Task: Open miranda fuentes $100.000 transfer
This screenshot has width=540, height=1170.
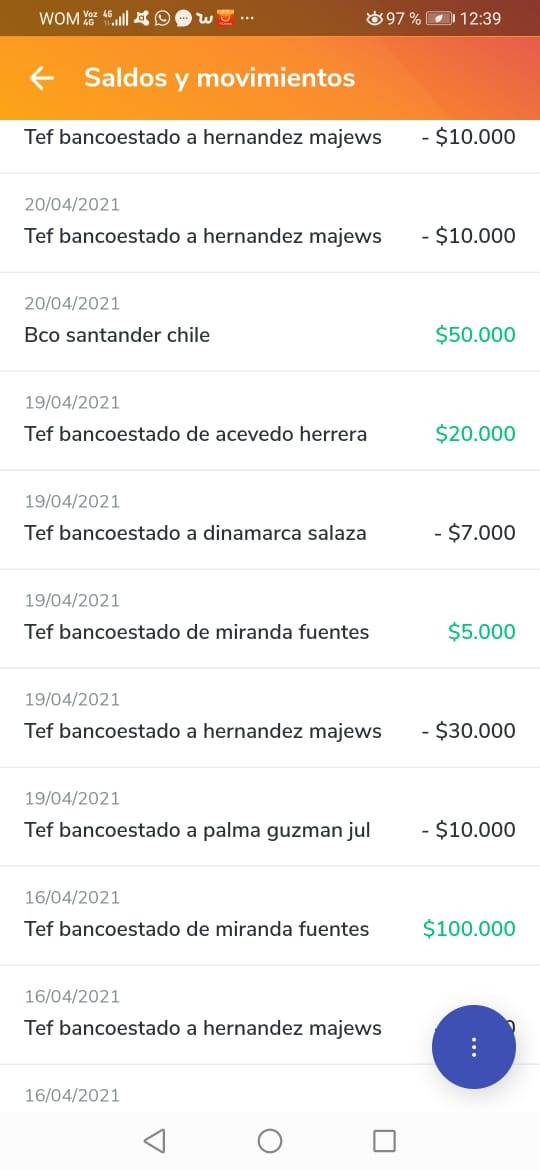Action: tap(270, 916)
